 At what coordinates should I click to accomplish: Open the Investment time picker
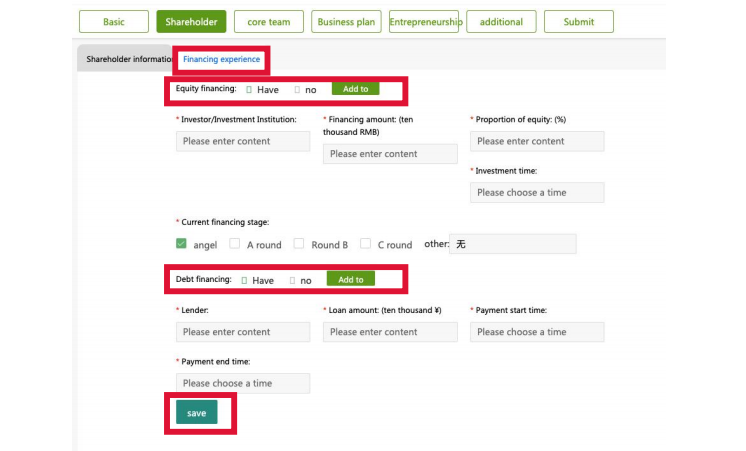tap(537, 193)
